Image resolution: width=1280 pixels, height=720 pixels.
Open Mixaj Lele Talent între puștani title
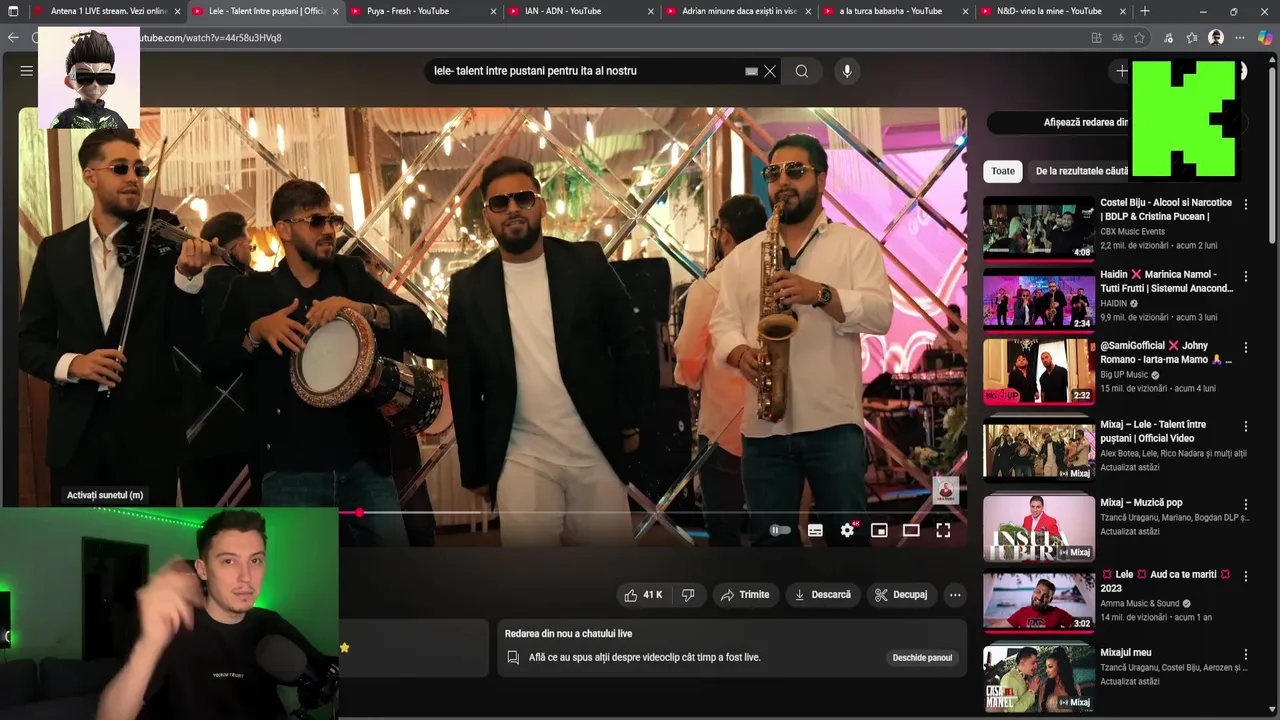[x=1153, y=432]
